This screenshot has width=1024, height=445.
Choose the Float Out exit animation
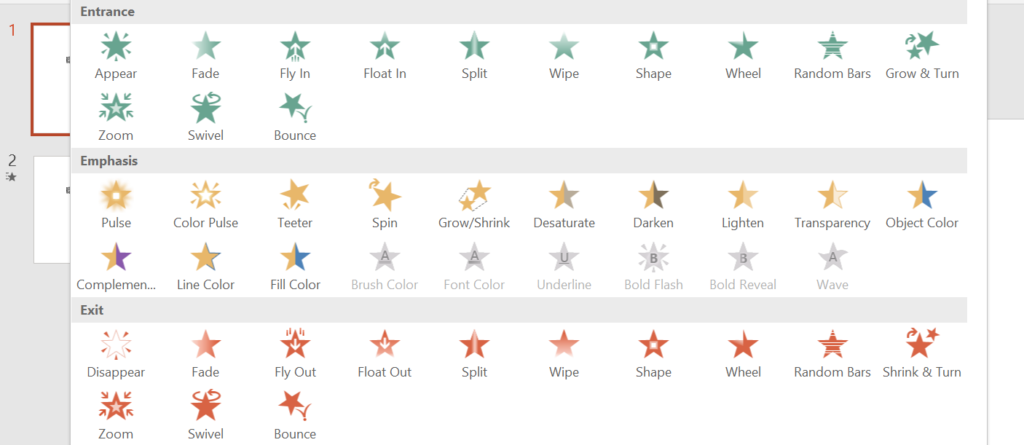[x=384, y=354]
